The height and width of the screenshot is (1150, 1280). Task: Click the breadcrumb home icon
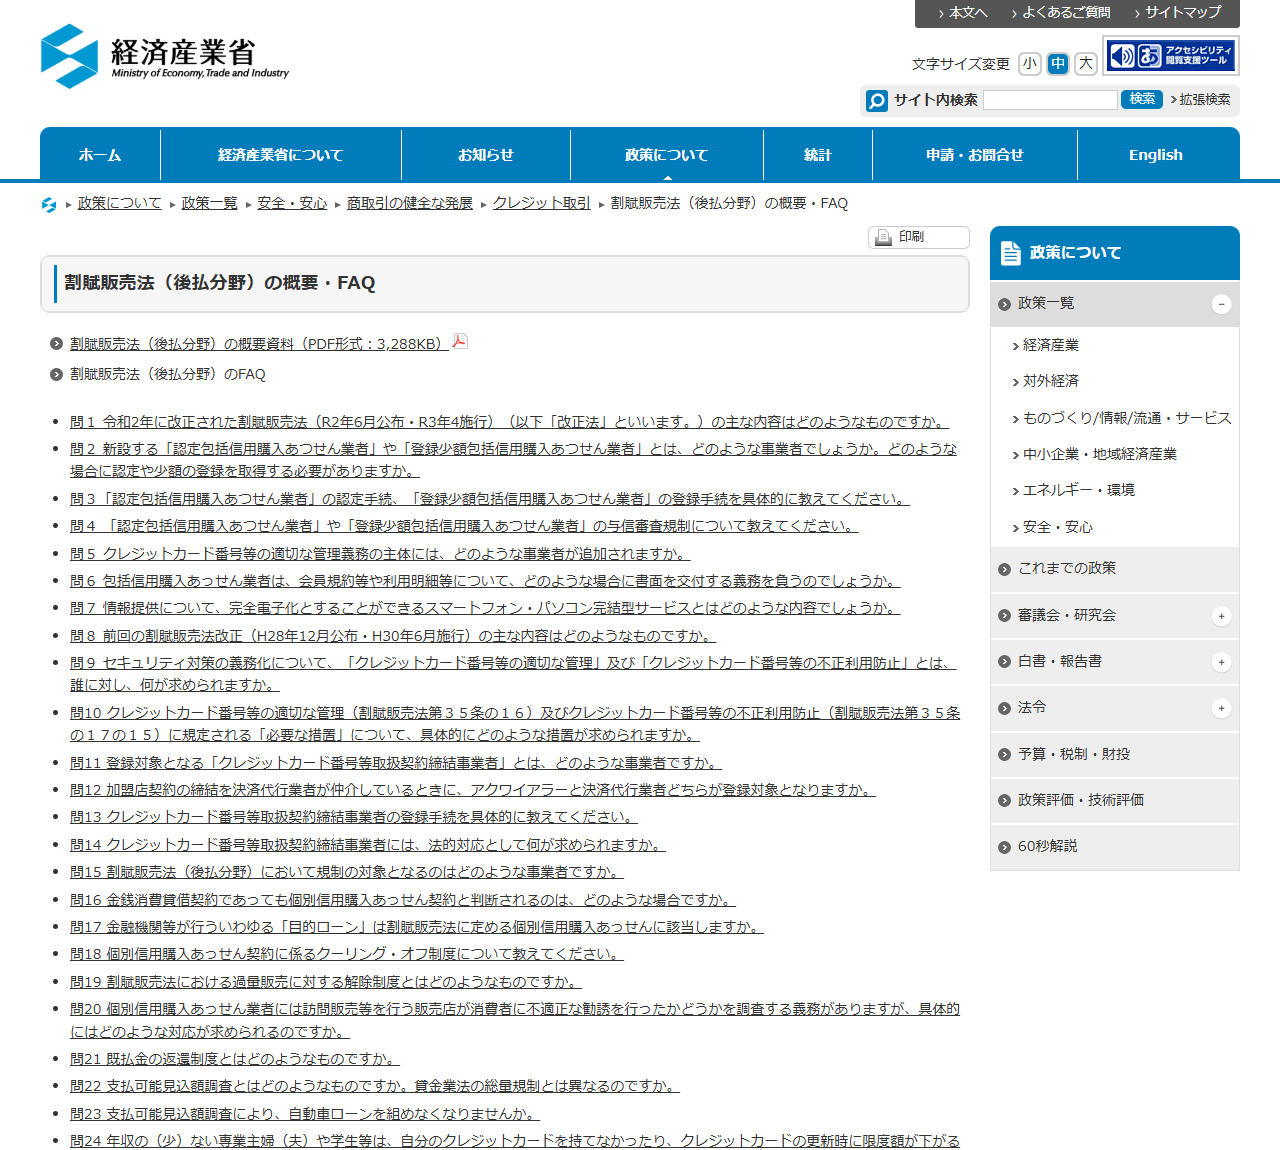pyautogui.click(x=49, y=204)
